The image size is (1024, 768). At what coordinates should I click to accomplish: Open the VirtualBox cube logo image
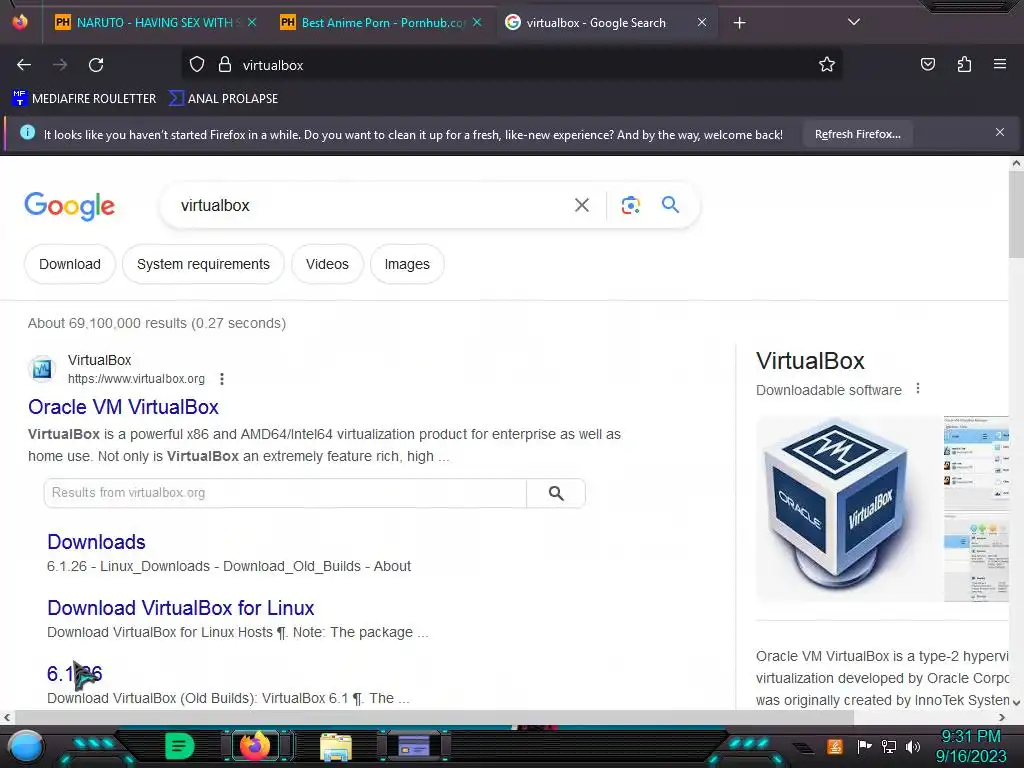tap(848, 509)
